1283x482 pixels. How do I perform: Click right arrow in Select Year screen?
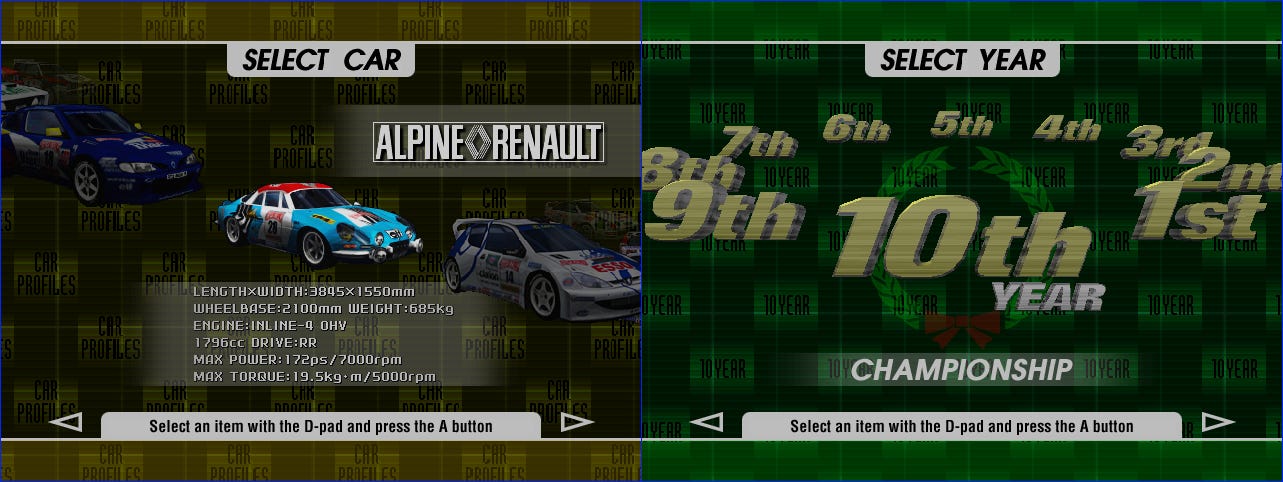click(x=1218, y=423)
